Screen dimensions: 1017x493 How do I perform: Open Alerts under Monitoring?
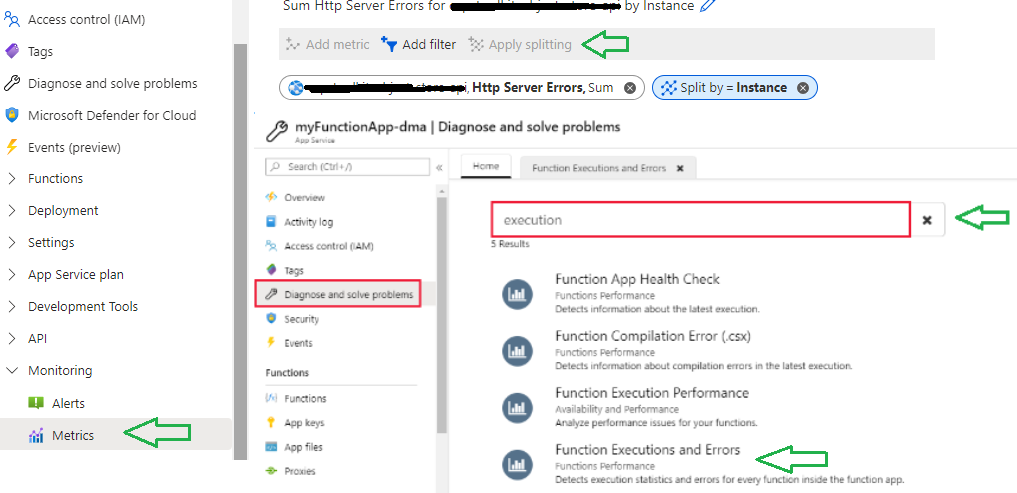pyautogui.click(x=68, y=403)
